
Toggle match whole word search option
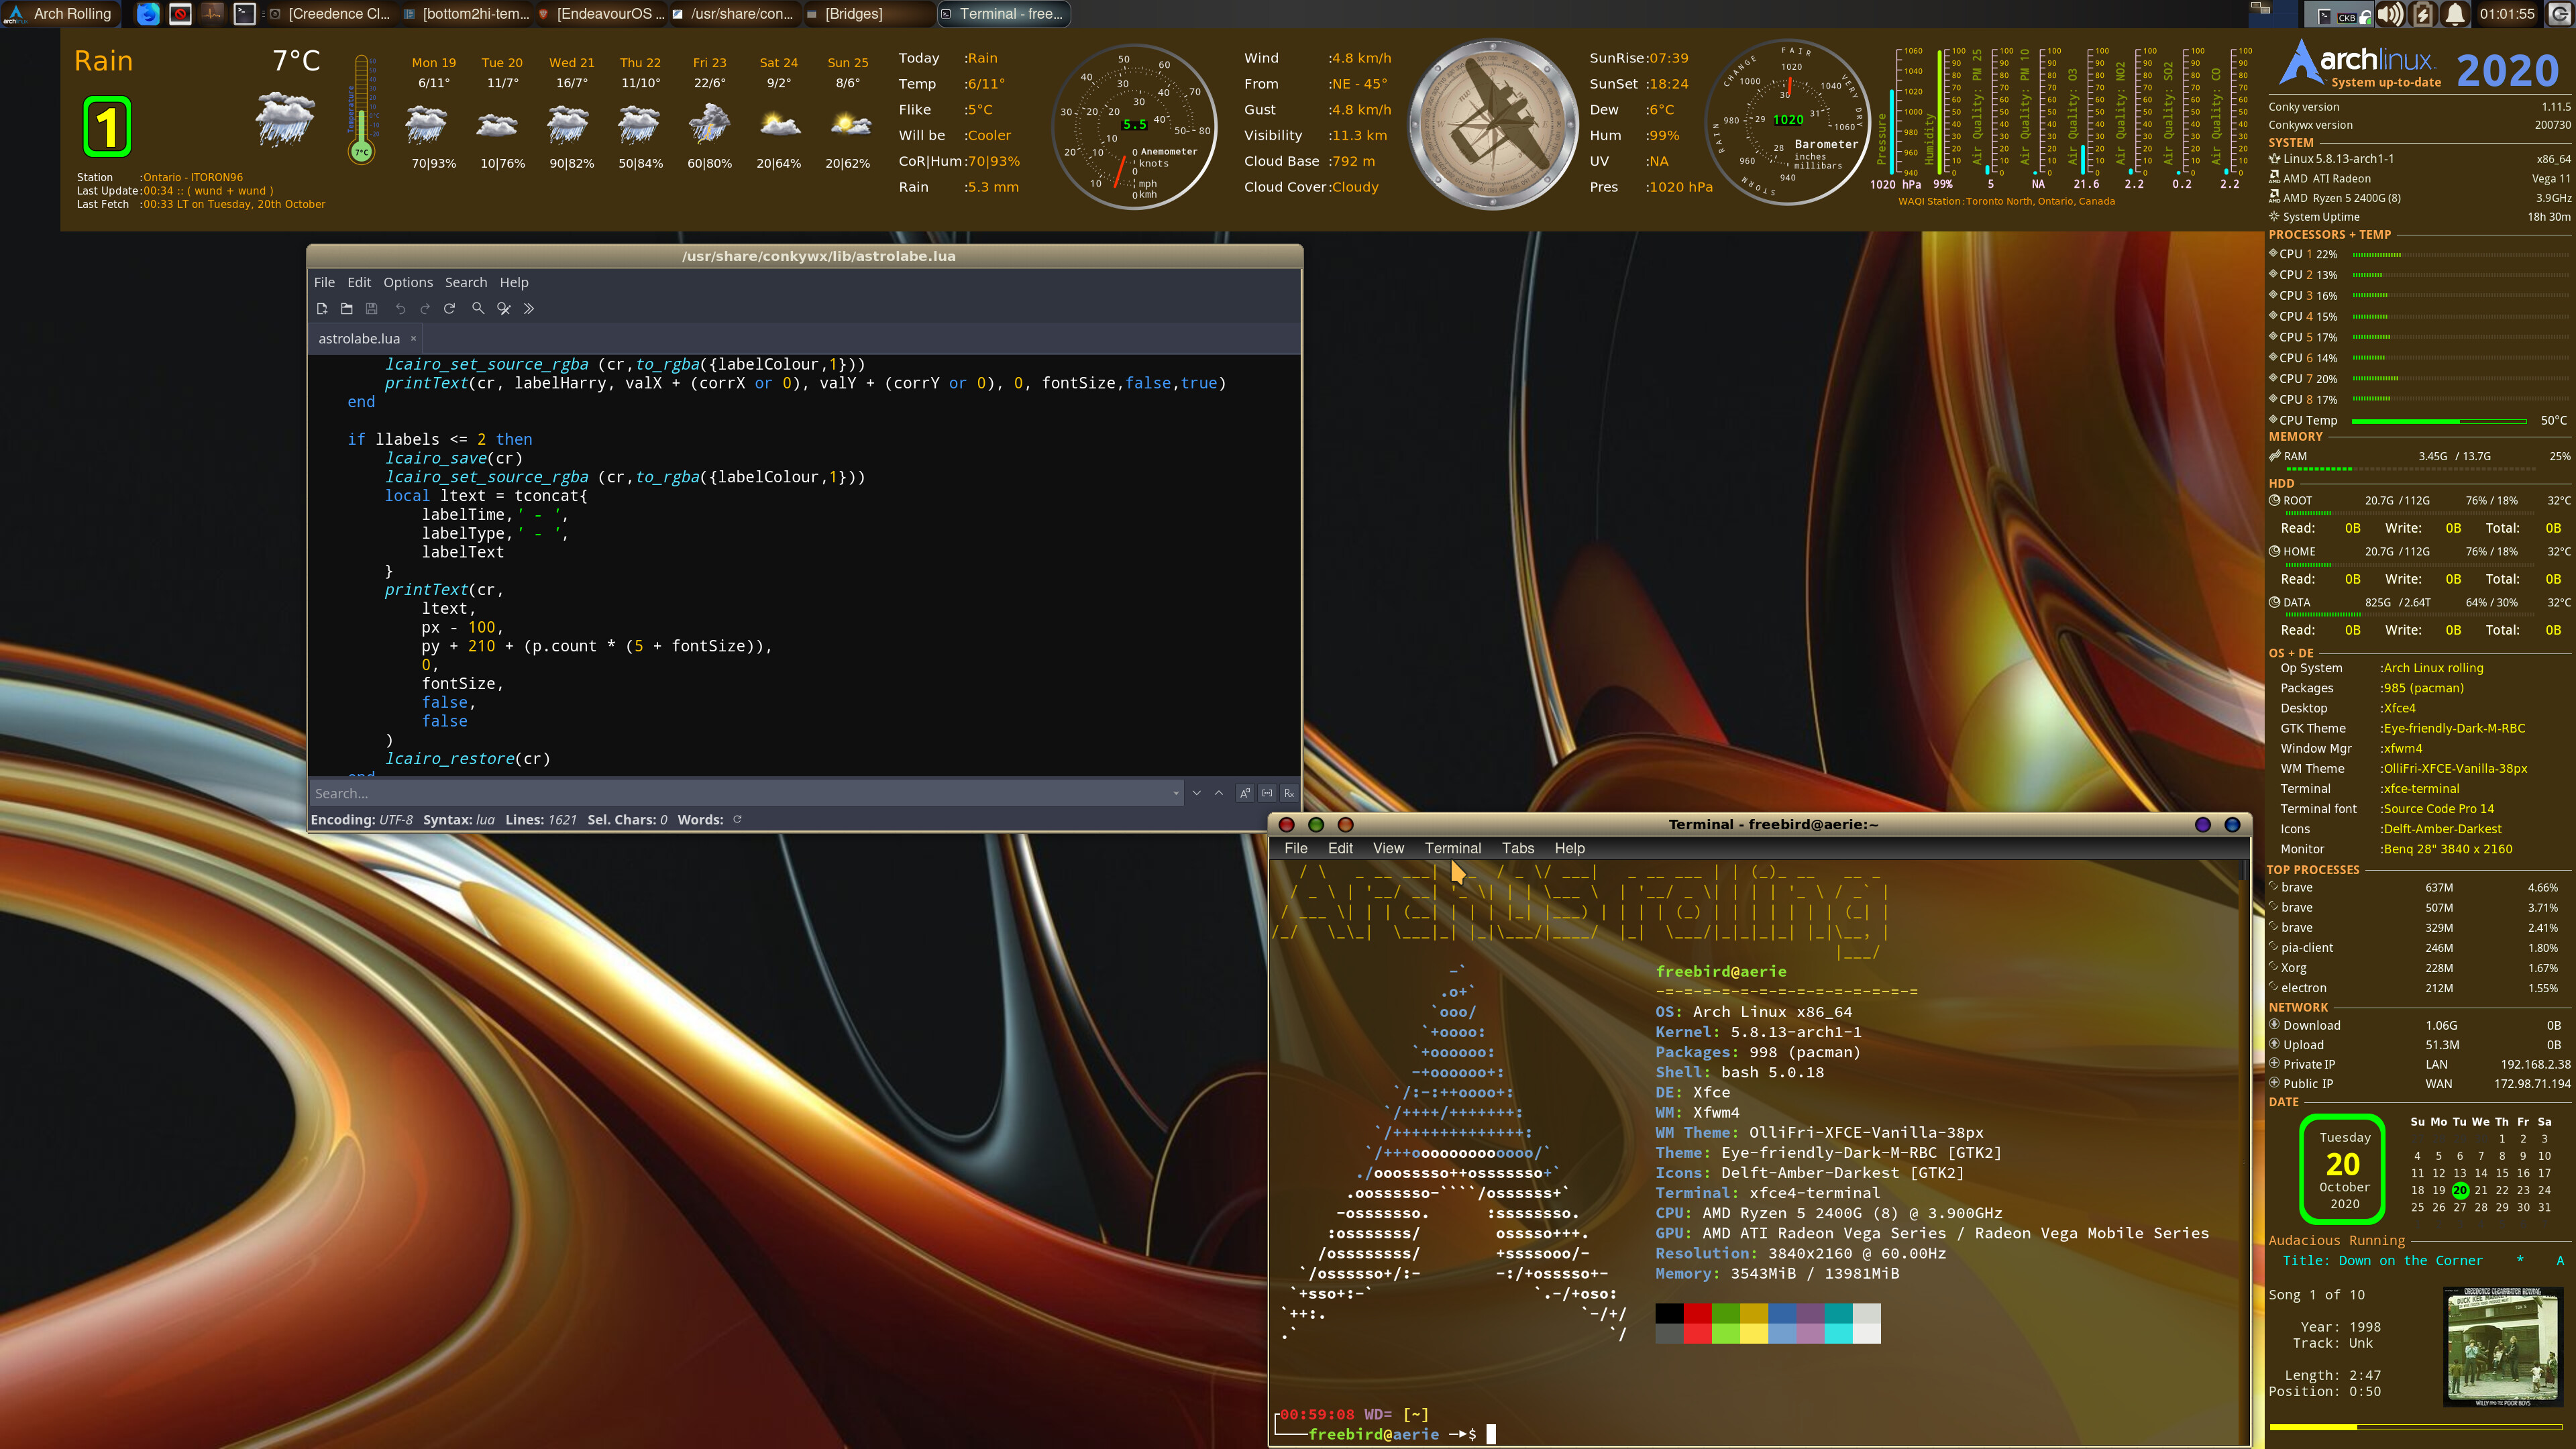[1267, 794]
